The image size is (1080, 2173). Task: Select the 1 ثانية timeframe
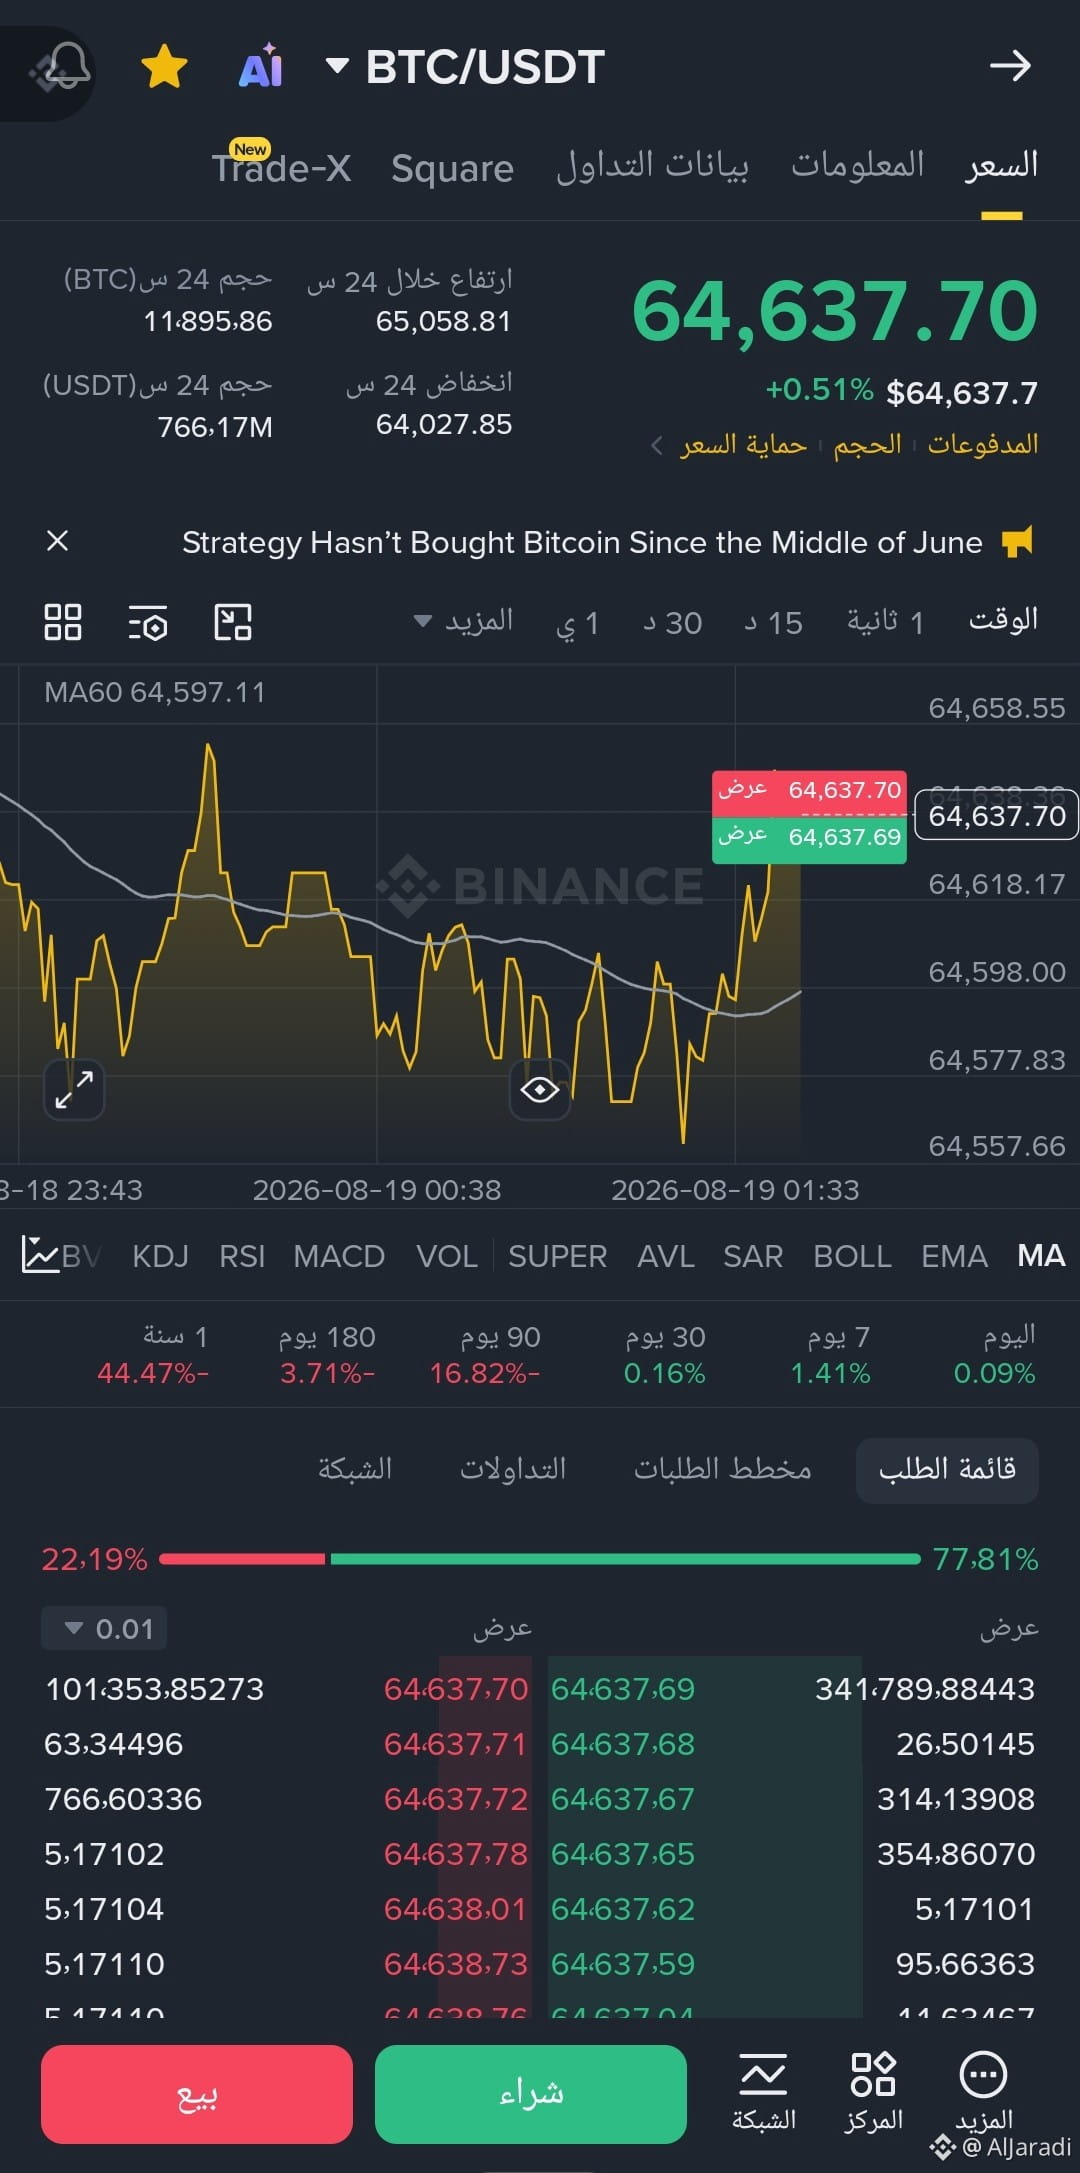885,622
